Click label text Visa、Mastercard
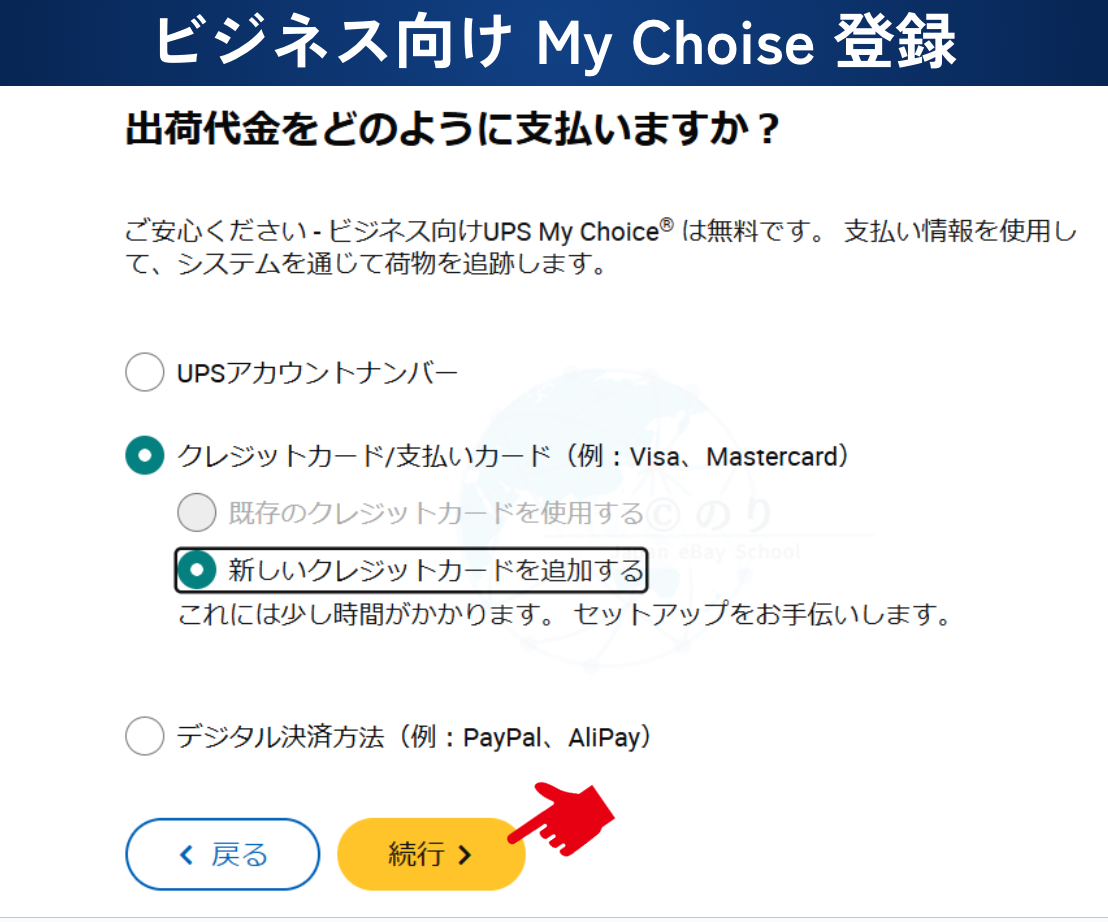 pos(733,456)
